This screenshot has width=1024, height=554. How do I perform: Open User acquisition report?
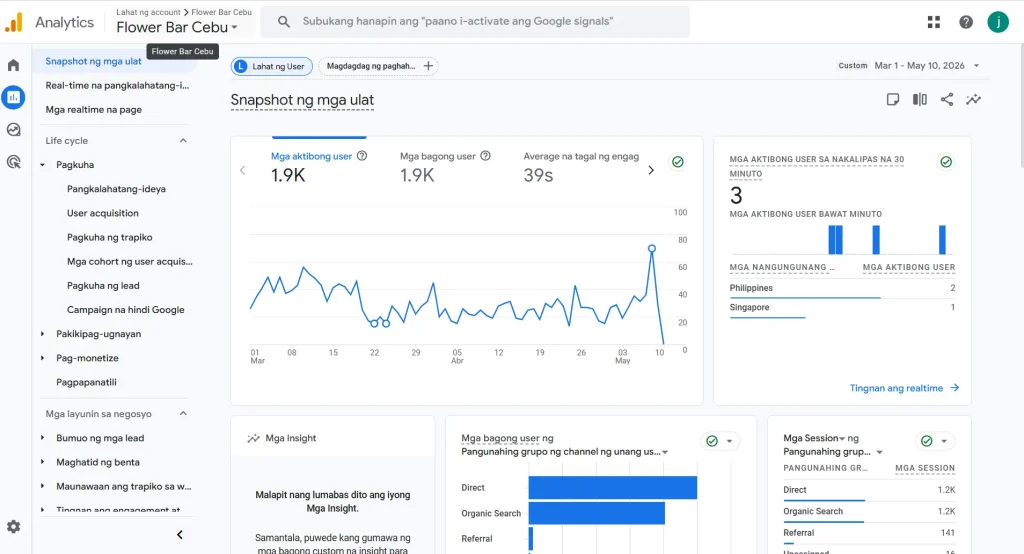[x=103, y=213]
